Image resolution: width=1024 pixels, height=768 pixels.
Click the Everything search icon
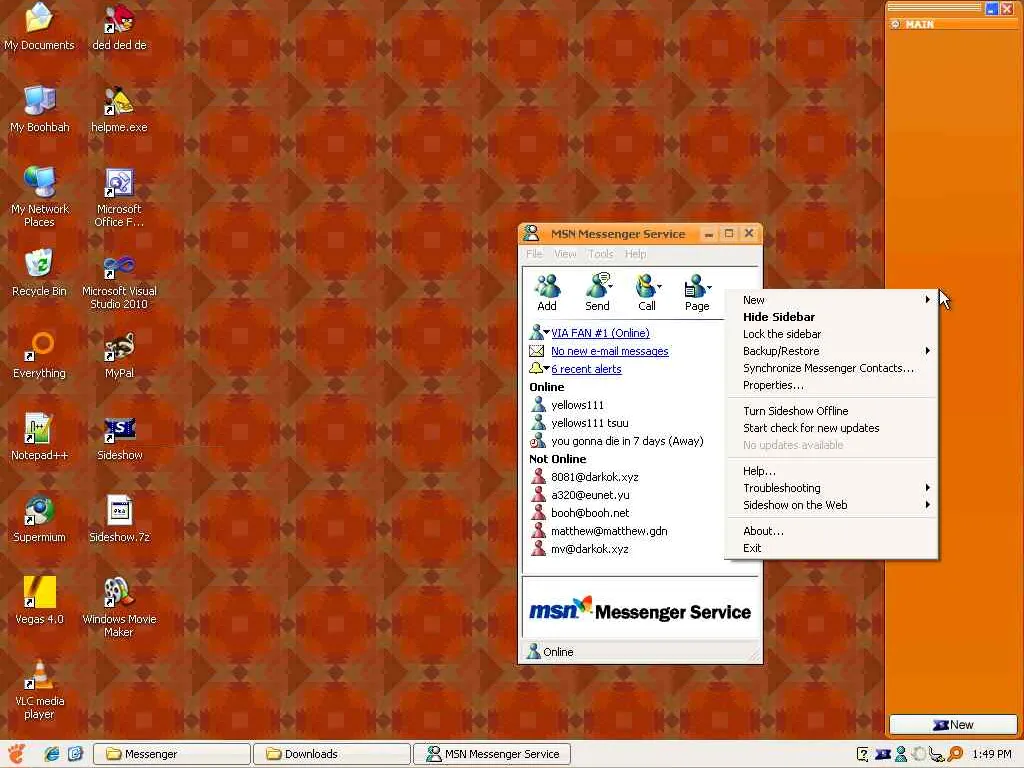point(39,355)
